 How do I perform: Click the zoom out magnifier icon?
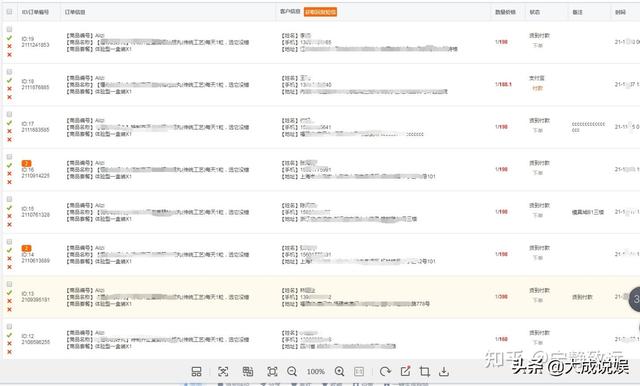click(292, 371)
